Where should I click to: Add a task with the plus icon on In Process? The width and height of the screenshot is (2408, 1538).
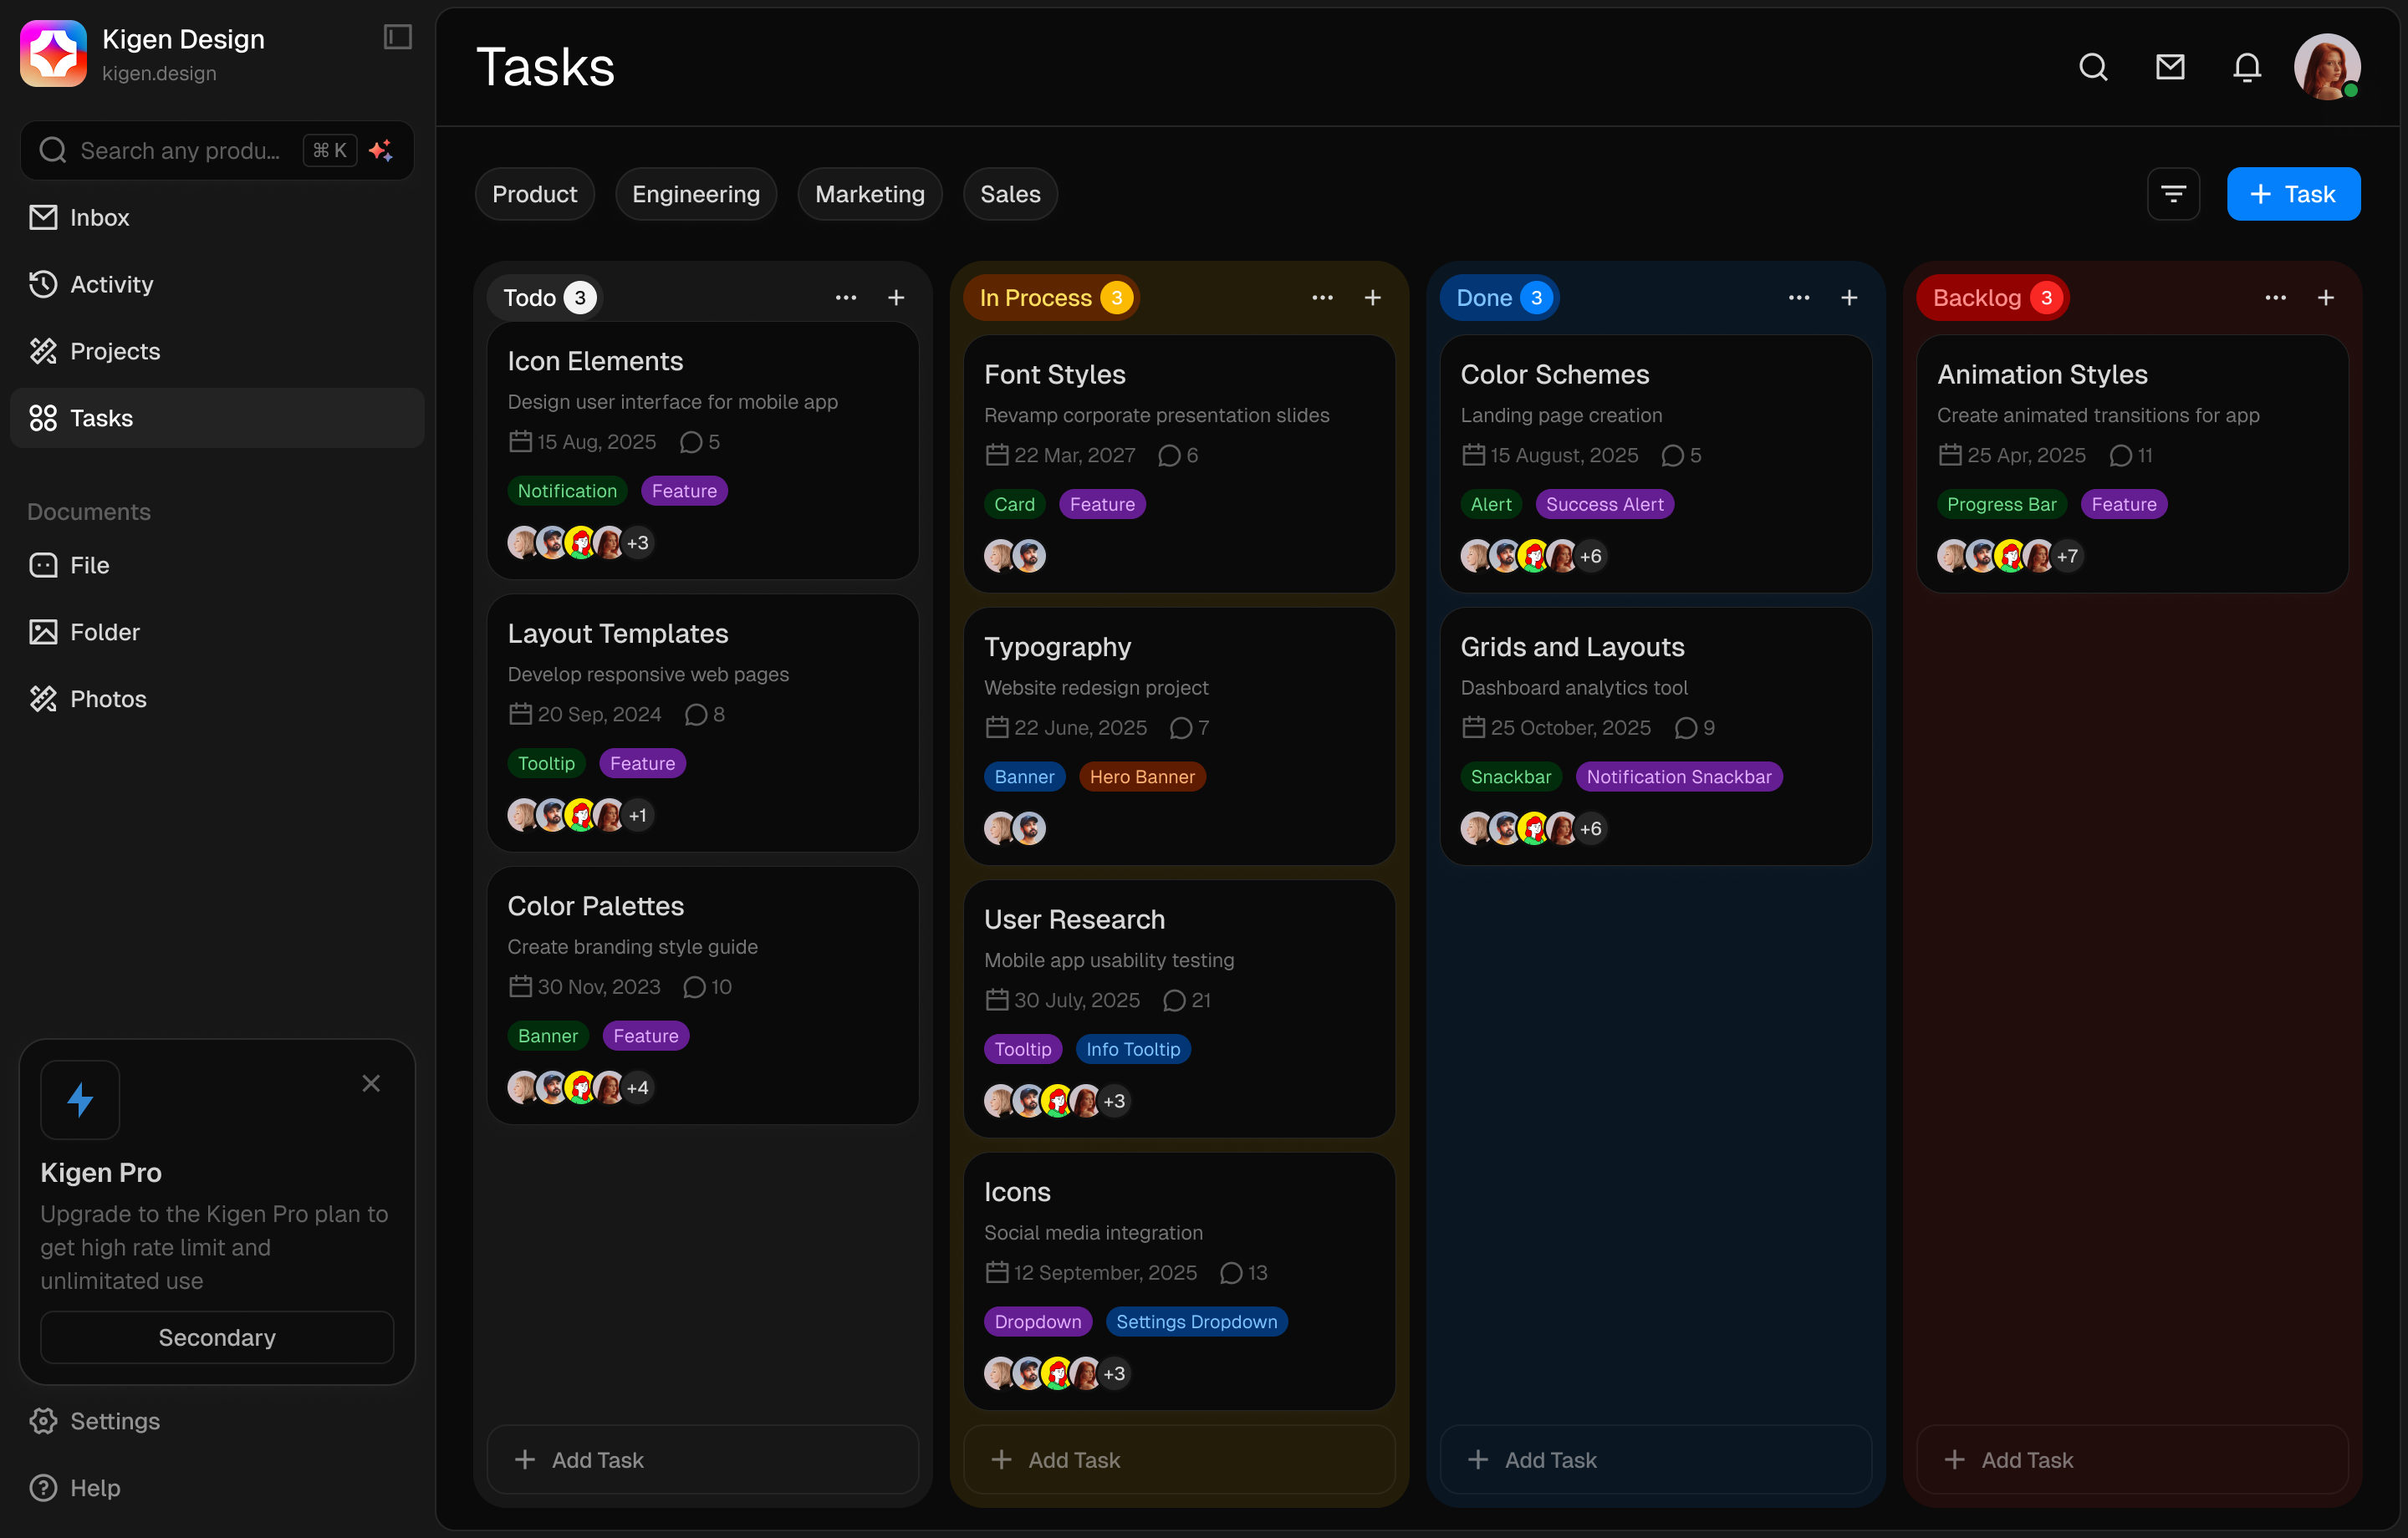point(1372,297)
